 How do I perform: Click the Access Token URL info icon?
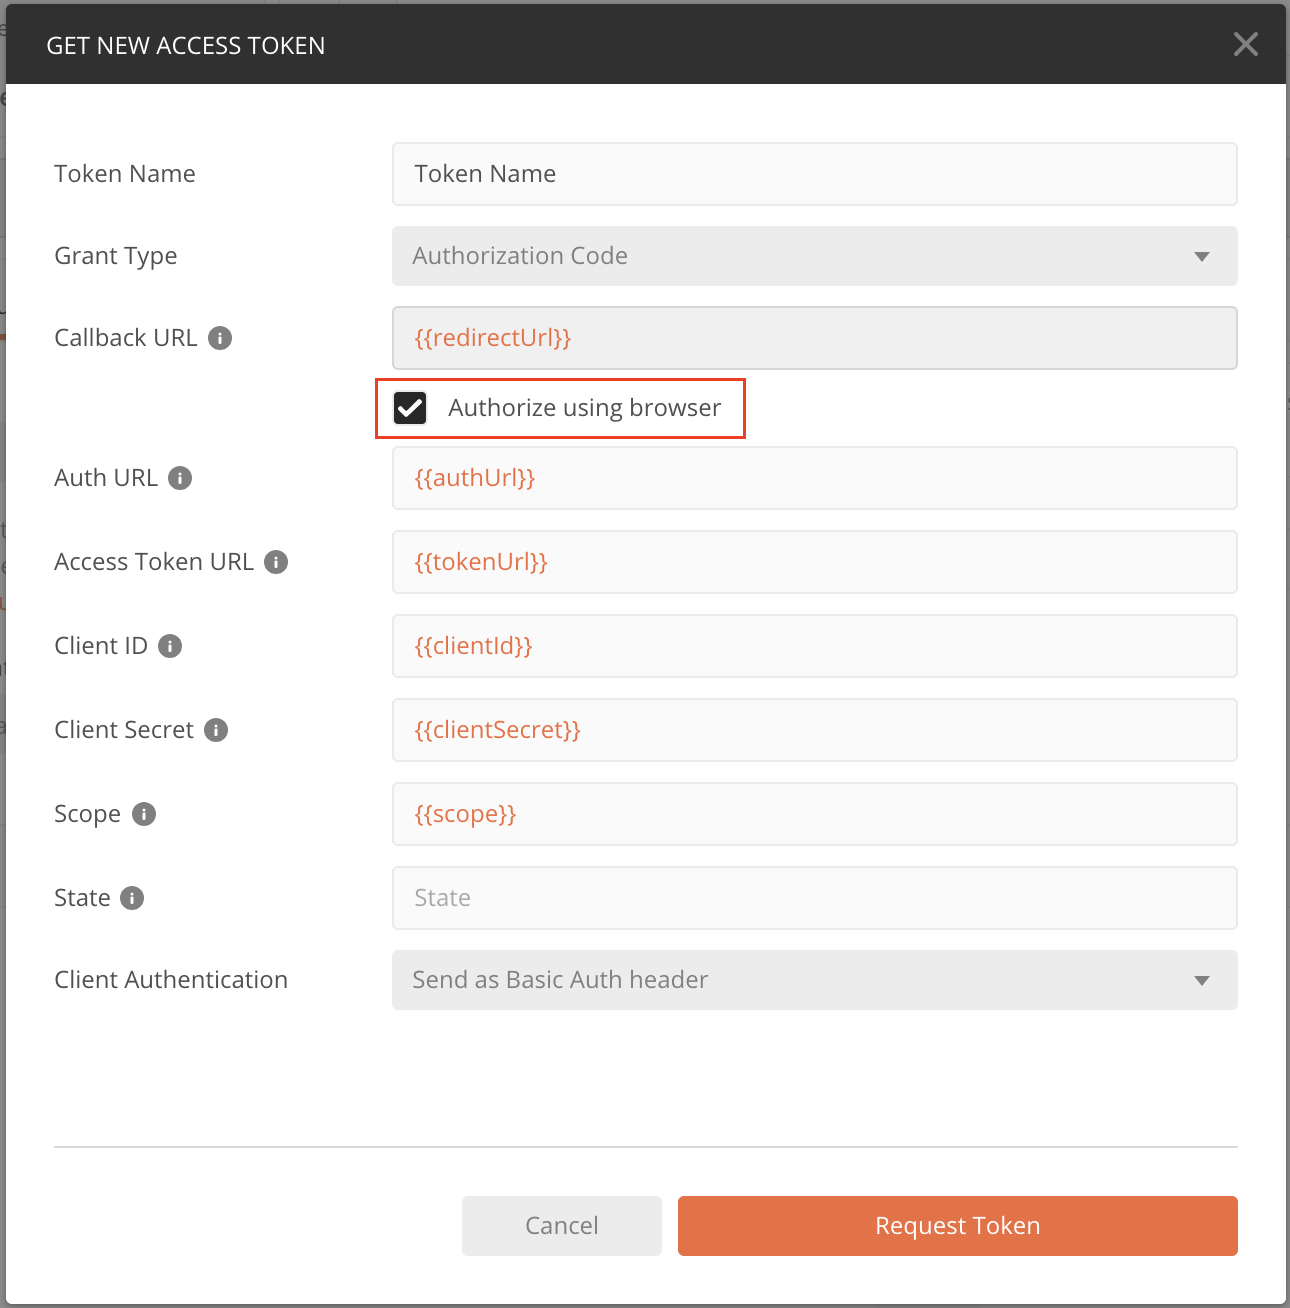(x=275, y=562)
